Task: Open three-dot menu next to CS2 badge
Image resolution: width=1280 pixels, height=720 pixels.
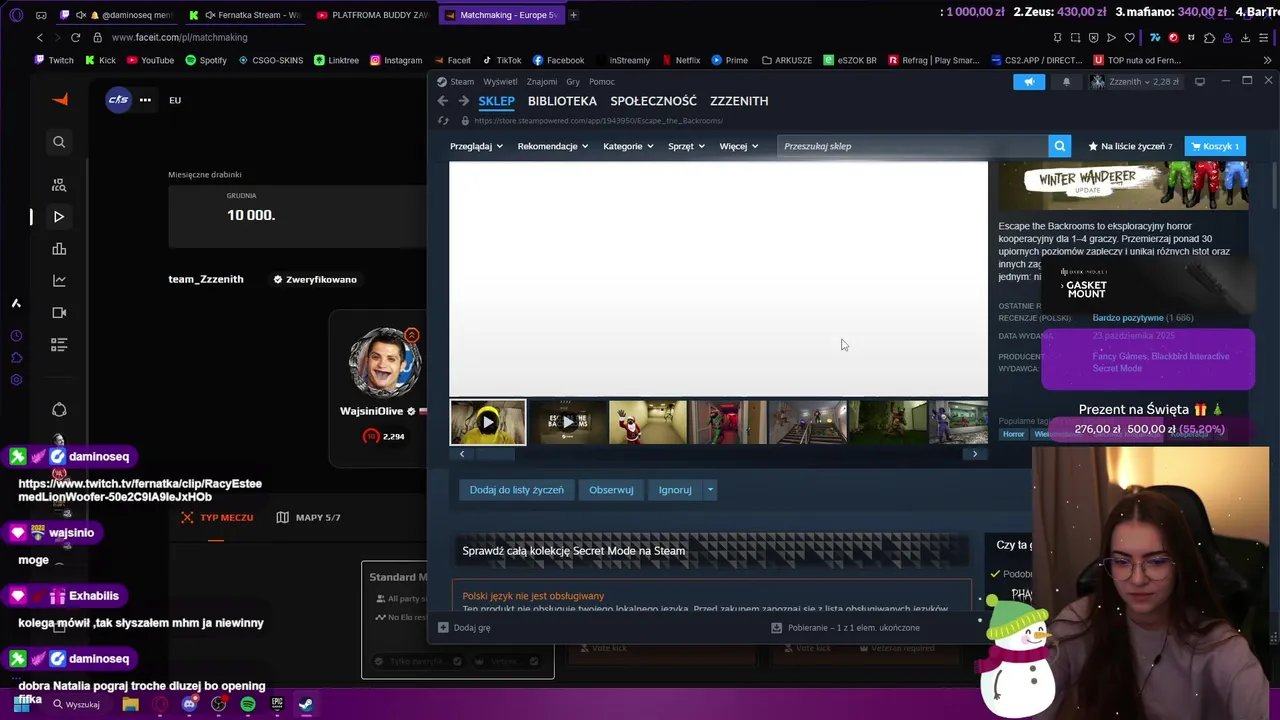Action: point(145,100)
